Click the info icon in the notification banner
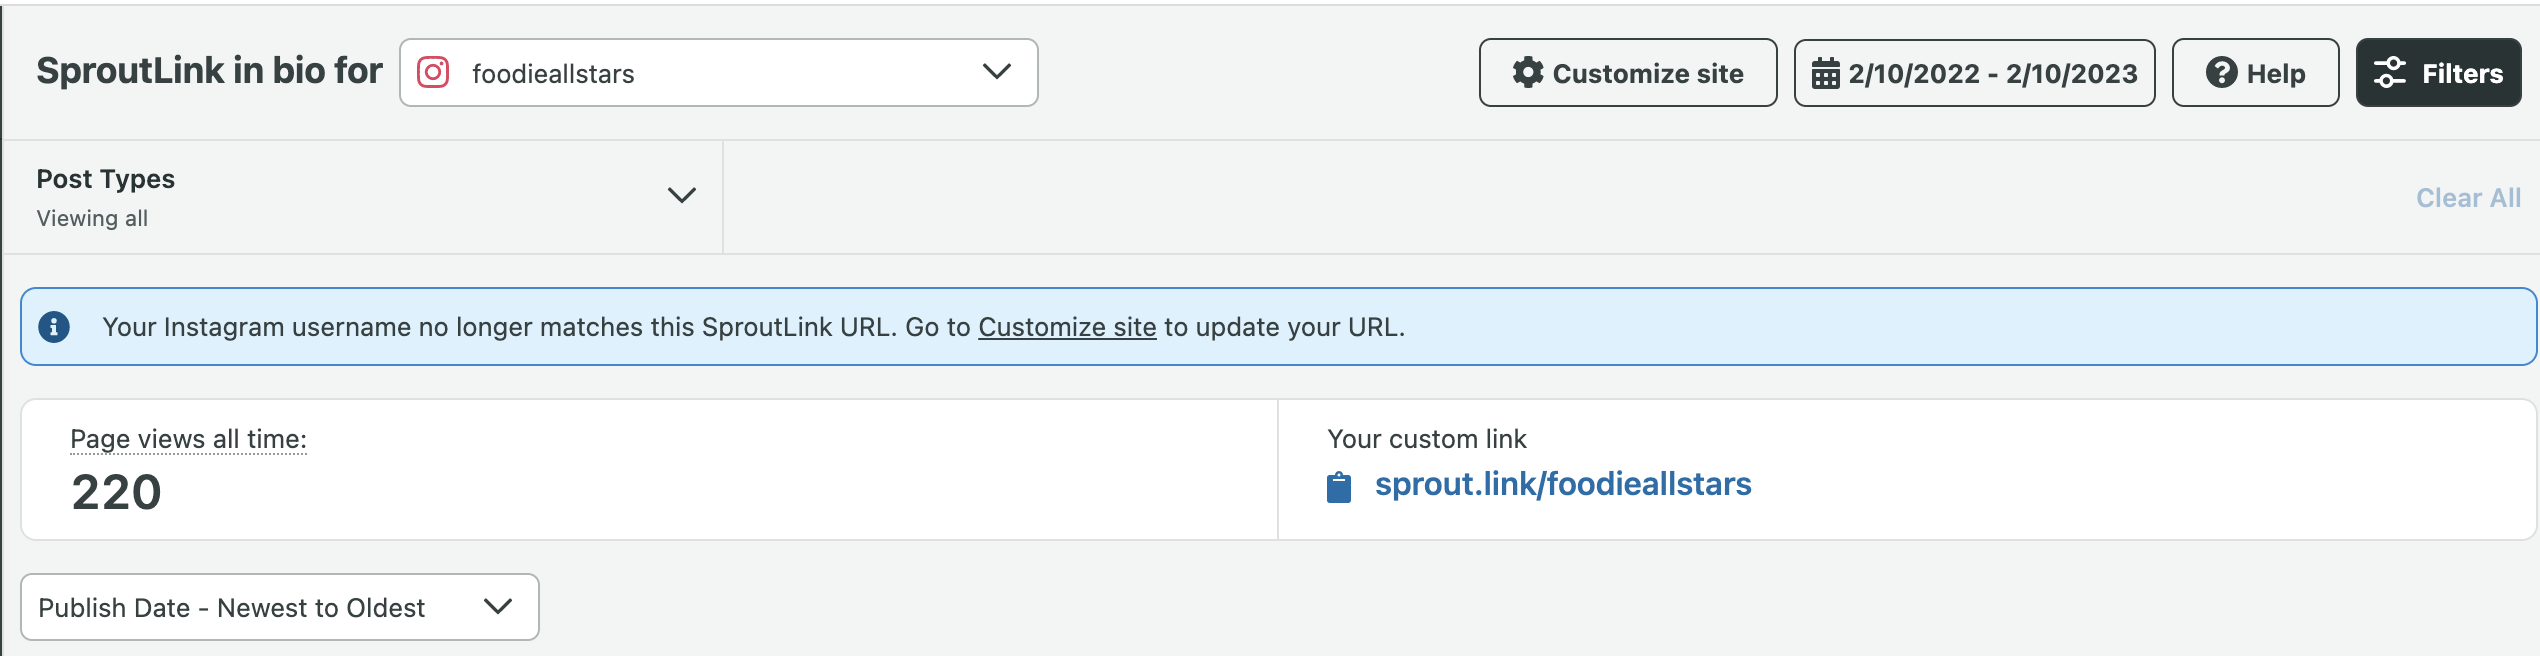Screen dimensions: 2540x656 click(54, 326)
